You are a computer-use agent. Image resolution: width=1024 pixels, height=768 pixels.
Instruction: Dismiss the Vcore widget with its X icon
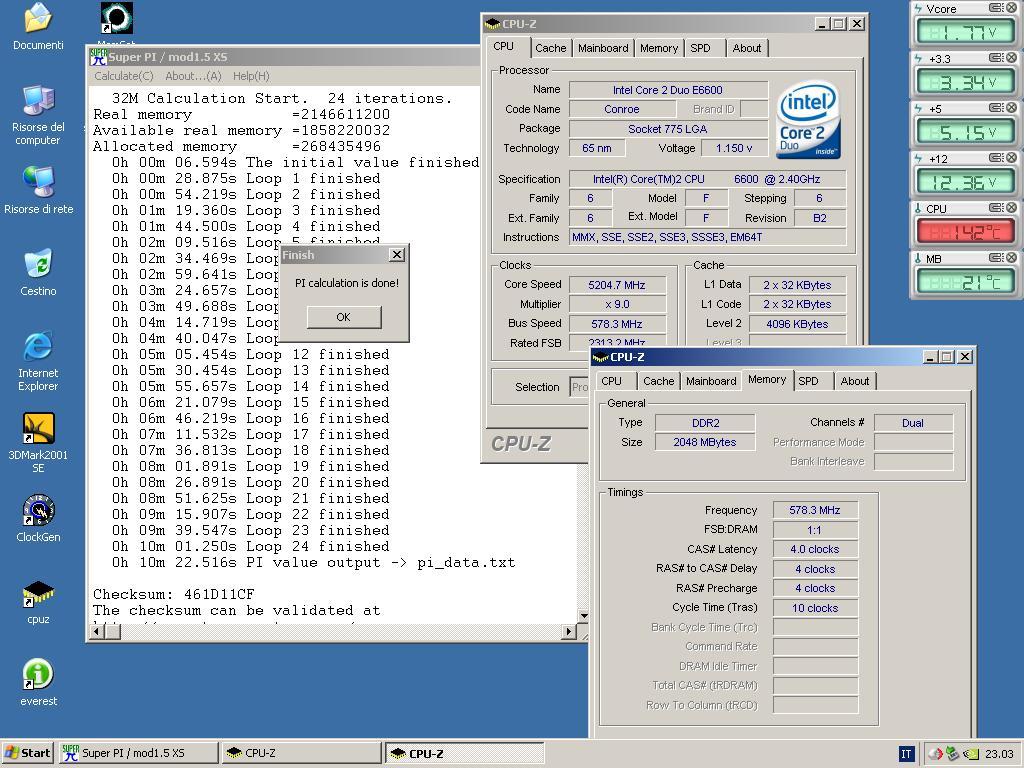click(x=1011, y=8)
